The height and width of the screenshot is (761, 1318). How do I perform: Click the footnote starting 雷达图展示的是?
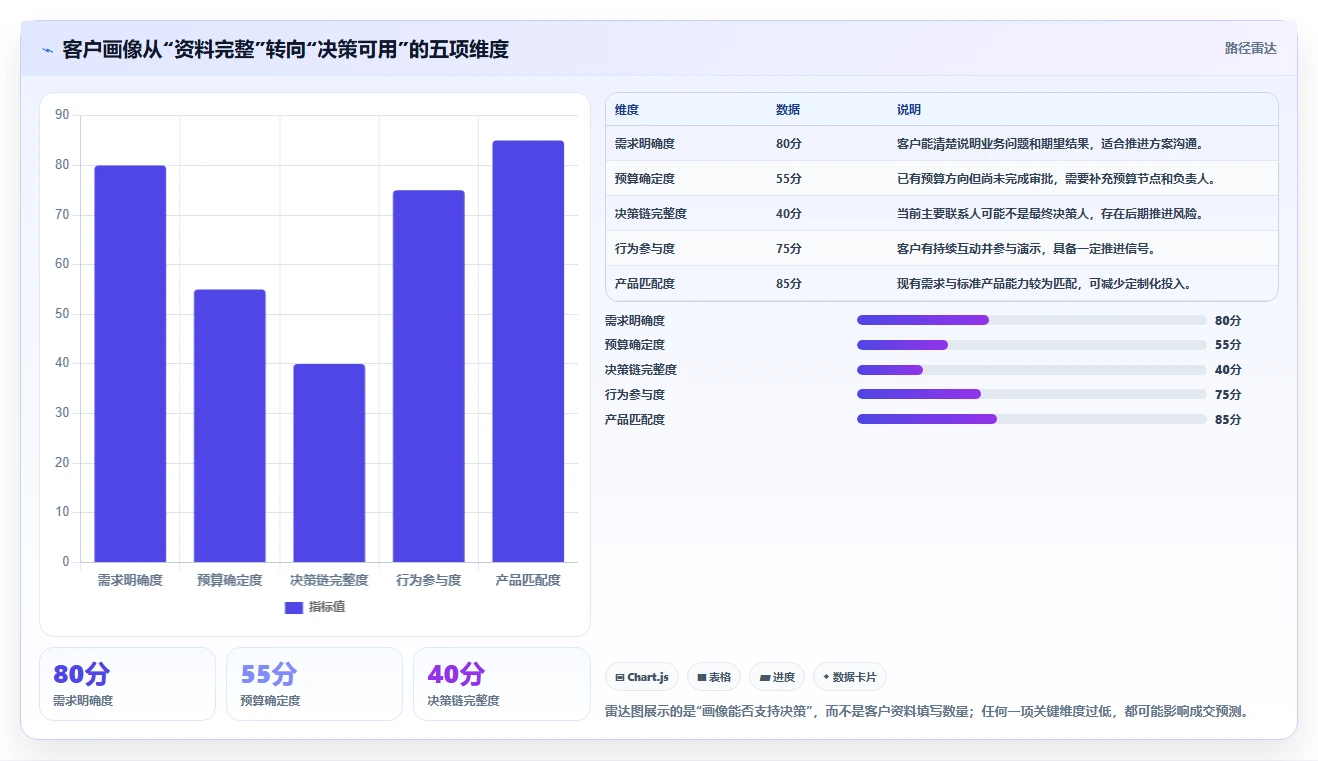(928, 712)
